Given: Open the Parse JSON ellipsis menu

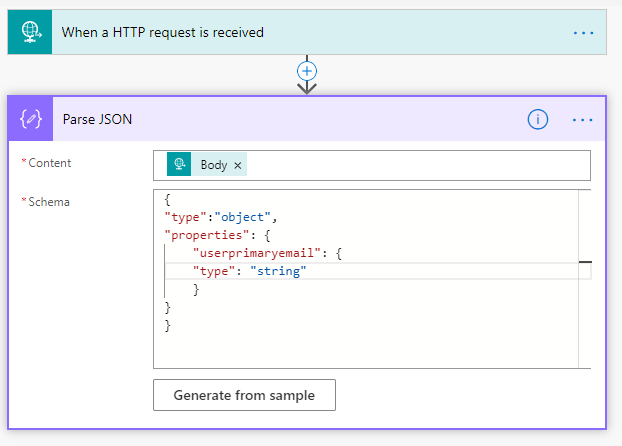Looking at the screenshot, I should (x=583, y=119).
